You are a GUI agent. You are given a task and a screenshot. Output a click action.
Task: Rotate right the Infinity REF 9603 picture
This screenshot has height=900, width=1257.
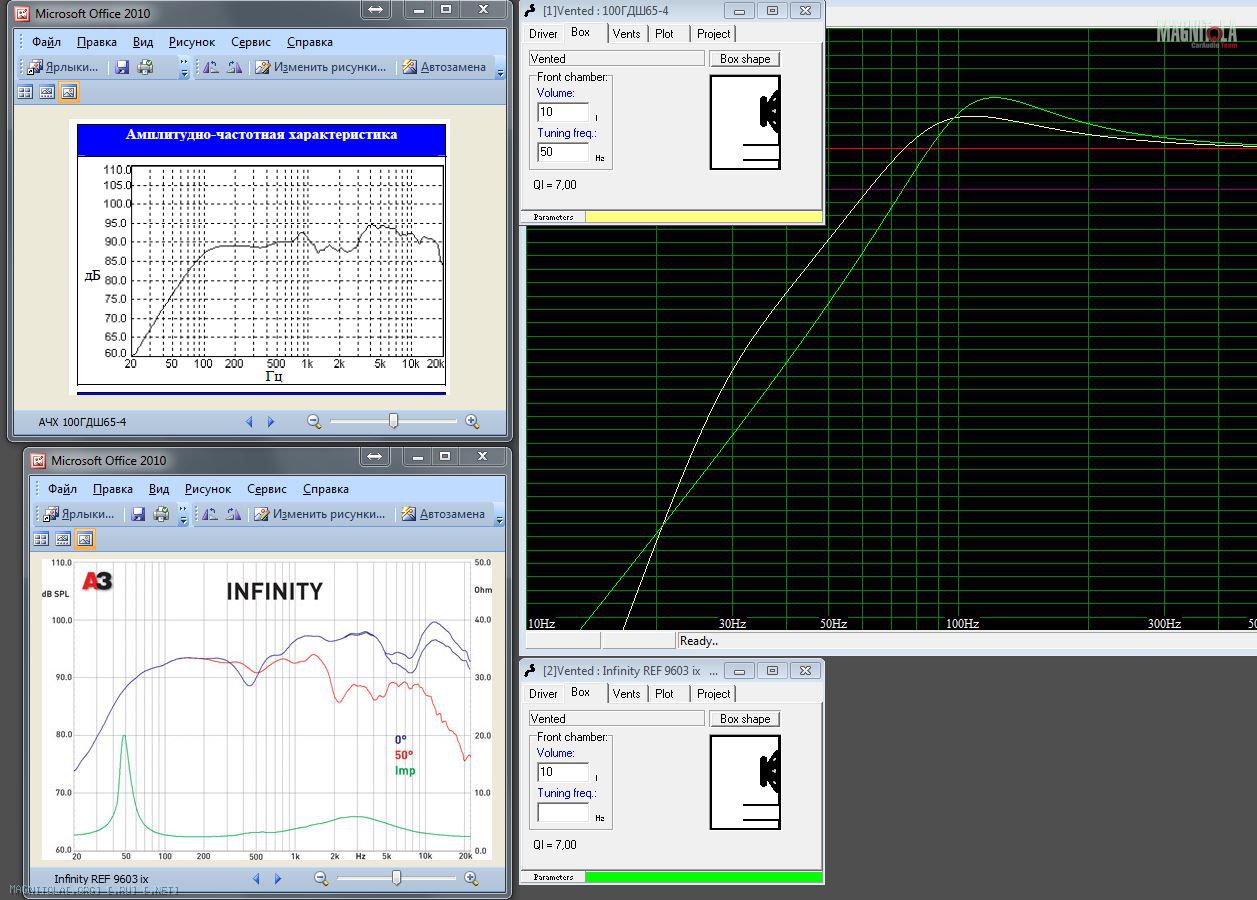point(231,514)
